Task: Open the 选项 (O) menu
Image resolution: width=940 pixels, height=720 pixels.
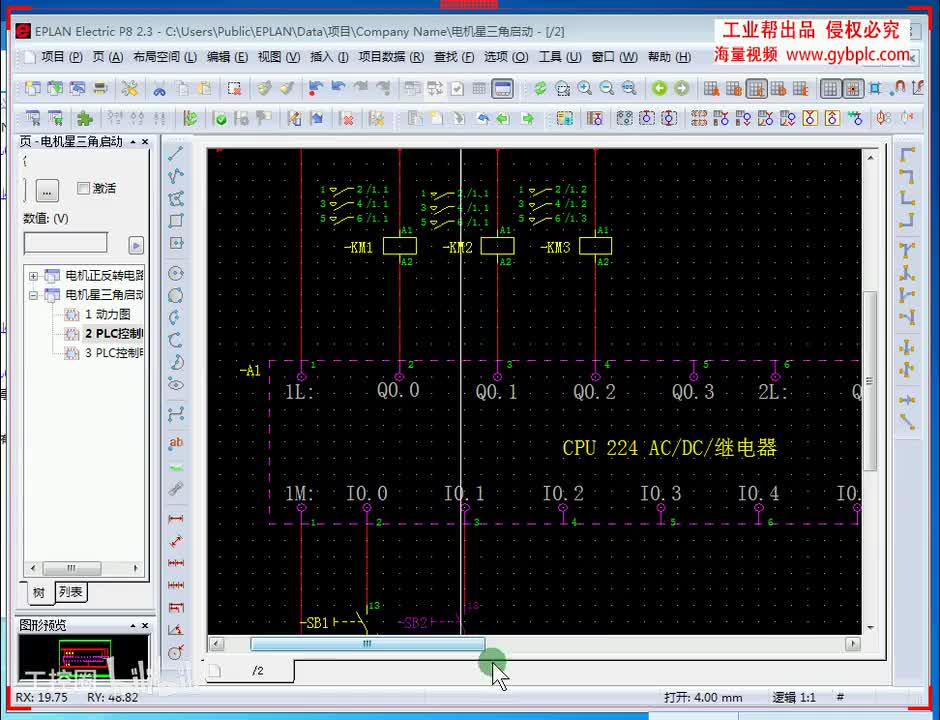Action: pos(506,57)
